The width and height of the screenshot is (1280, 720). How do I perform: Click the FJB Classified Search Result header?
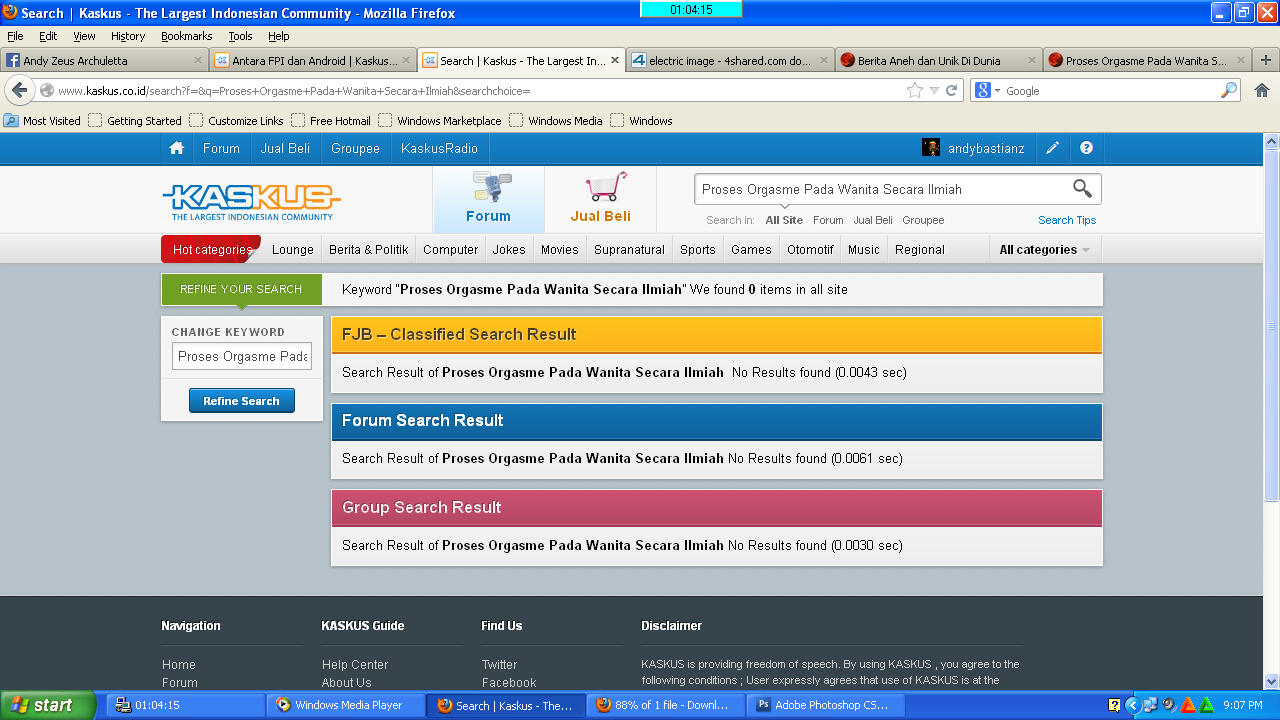[716, 334]
